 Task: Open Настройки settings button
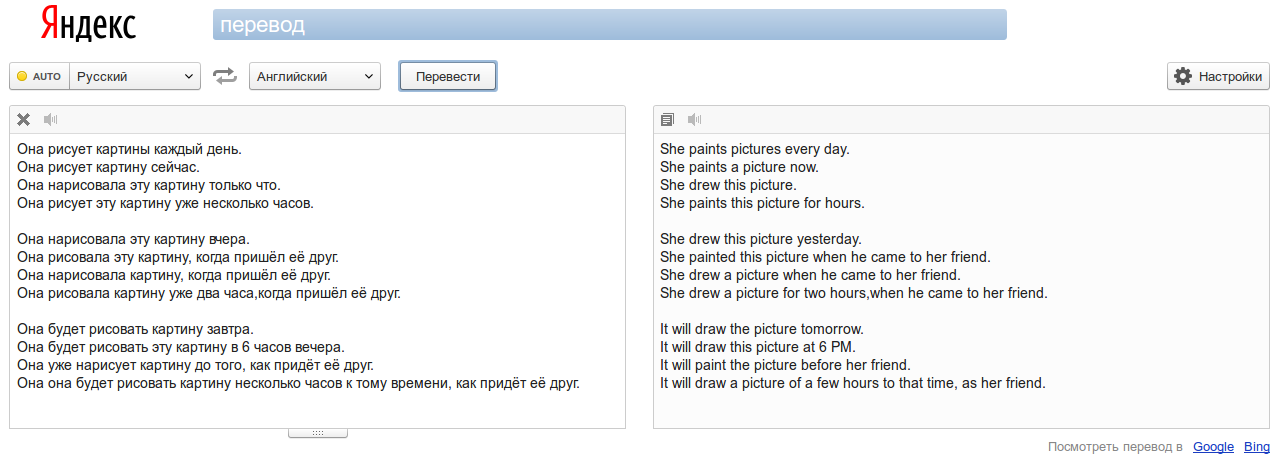(x=1218, y=76)
